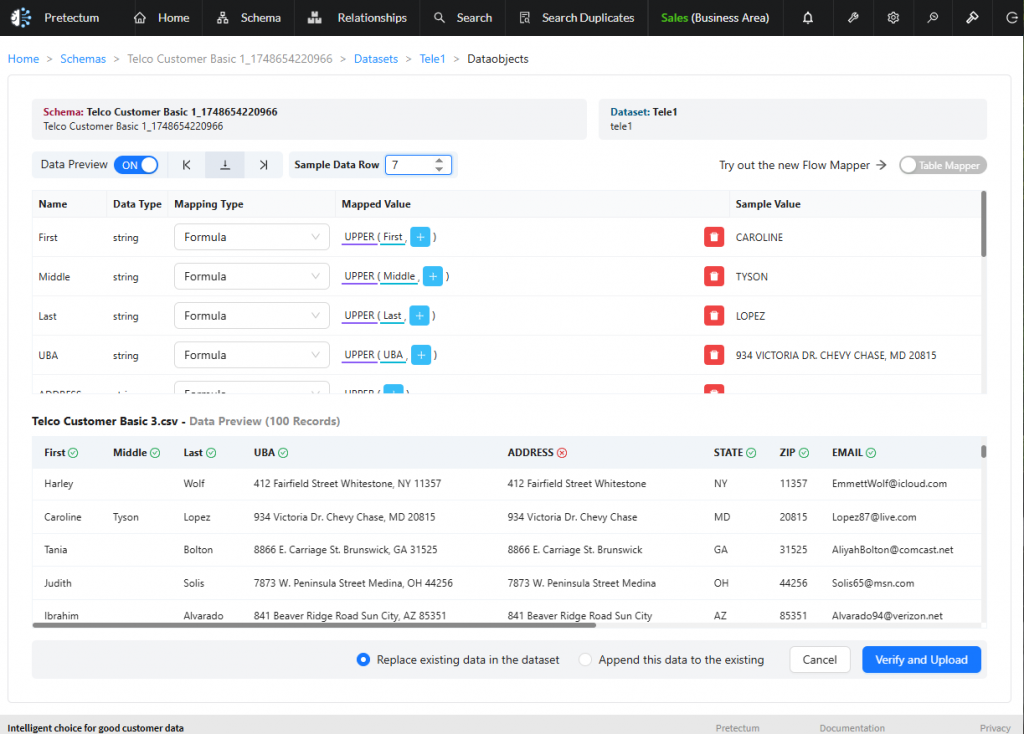Click email cell Lopez87@live.com

(x=874, y=517)
